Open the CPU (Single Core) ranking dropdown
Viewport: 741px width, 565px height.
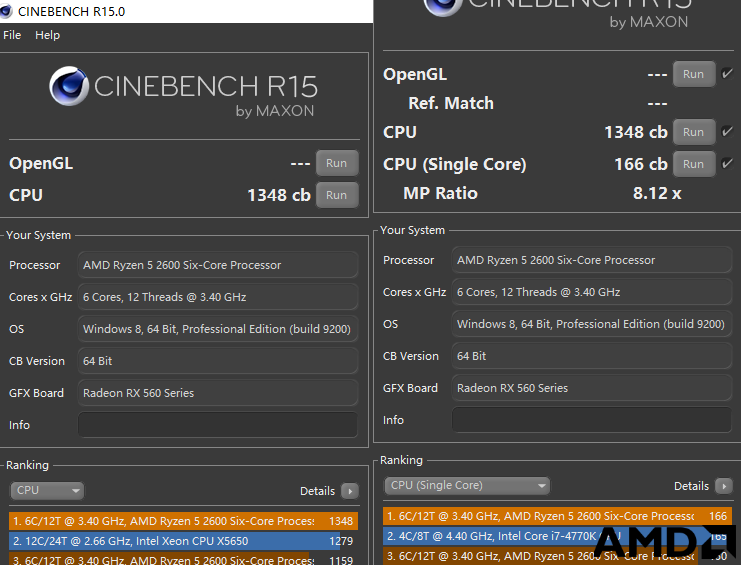(x=467, y=486)
